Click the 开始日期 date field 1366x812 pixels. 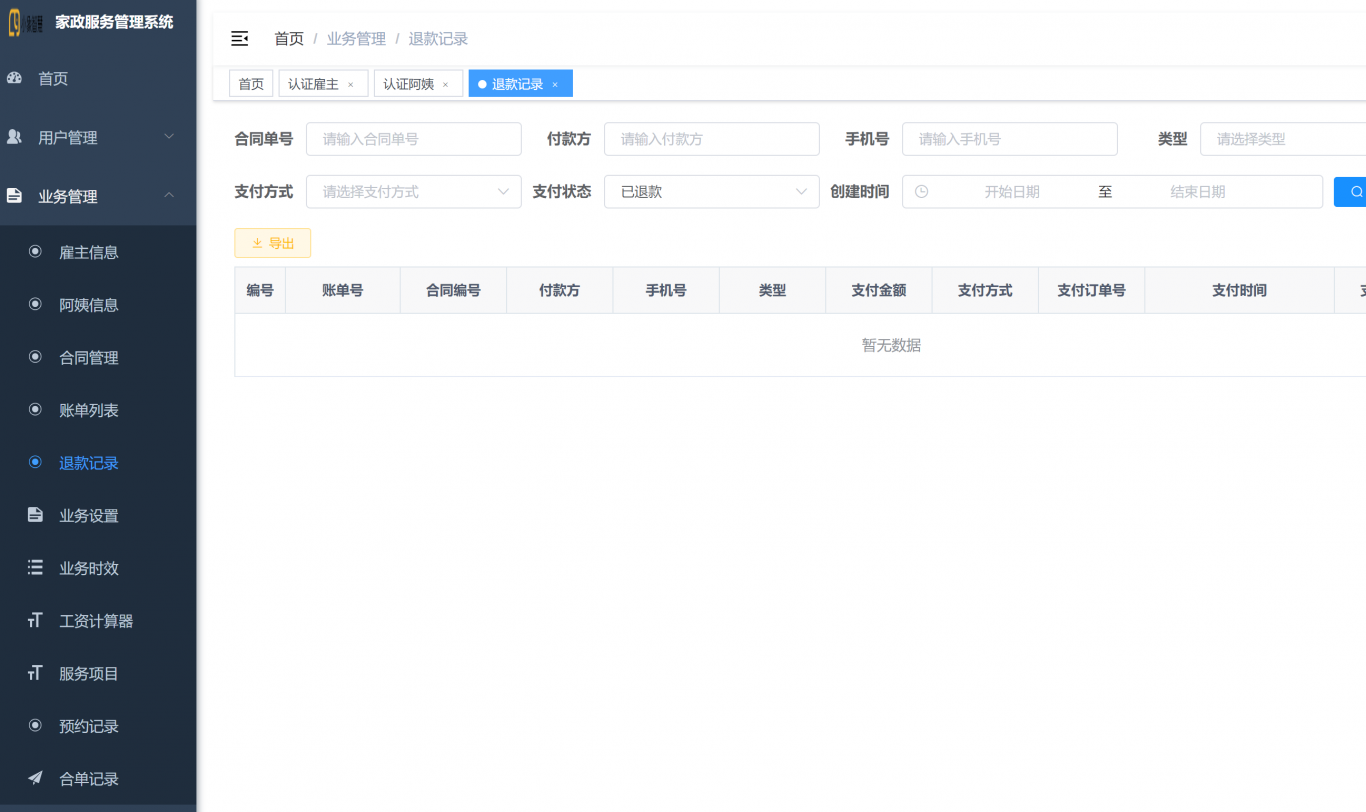(1012, 191)
